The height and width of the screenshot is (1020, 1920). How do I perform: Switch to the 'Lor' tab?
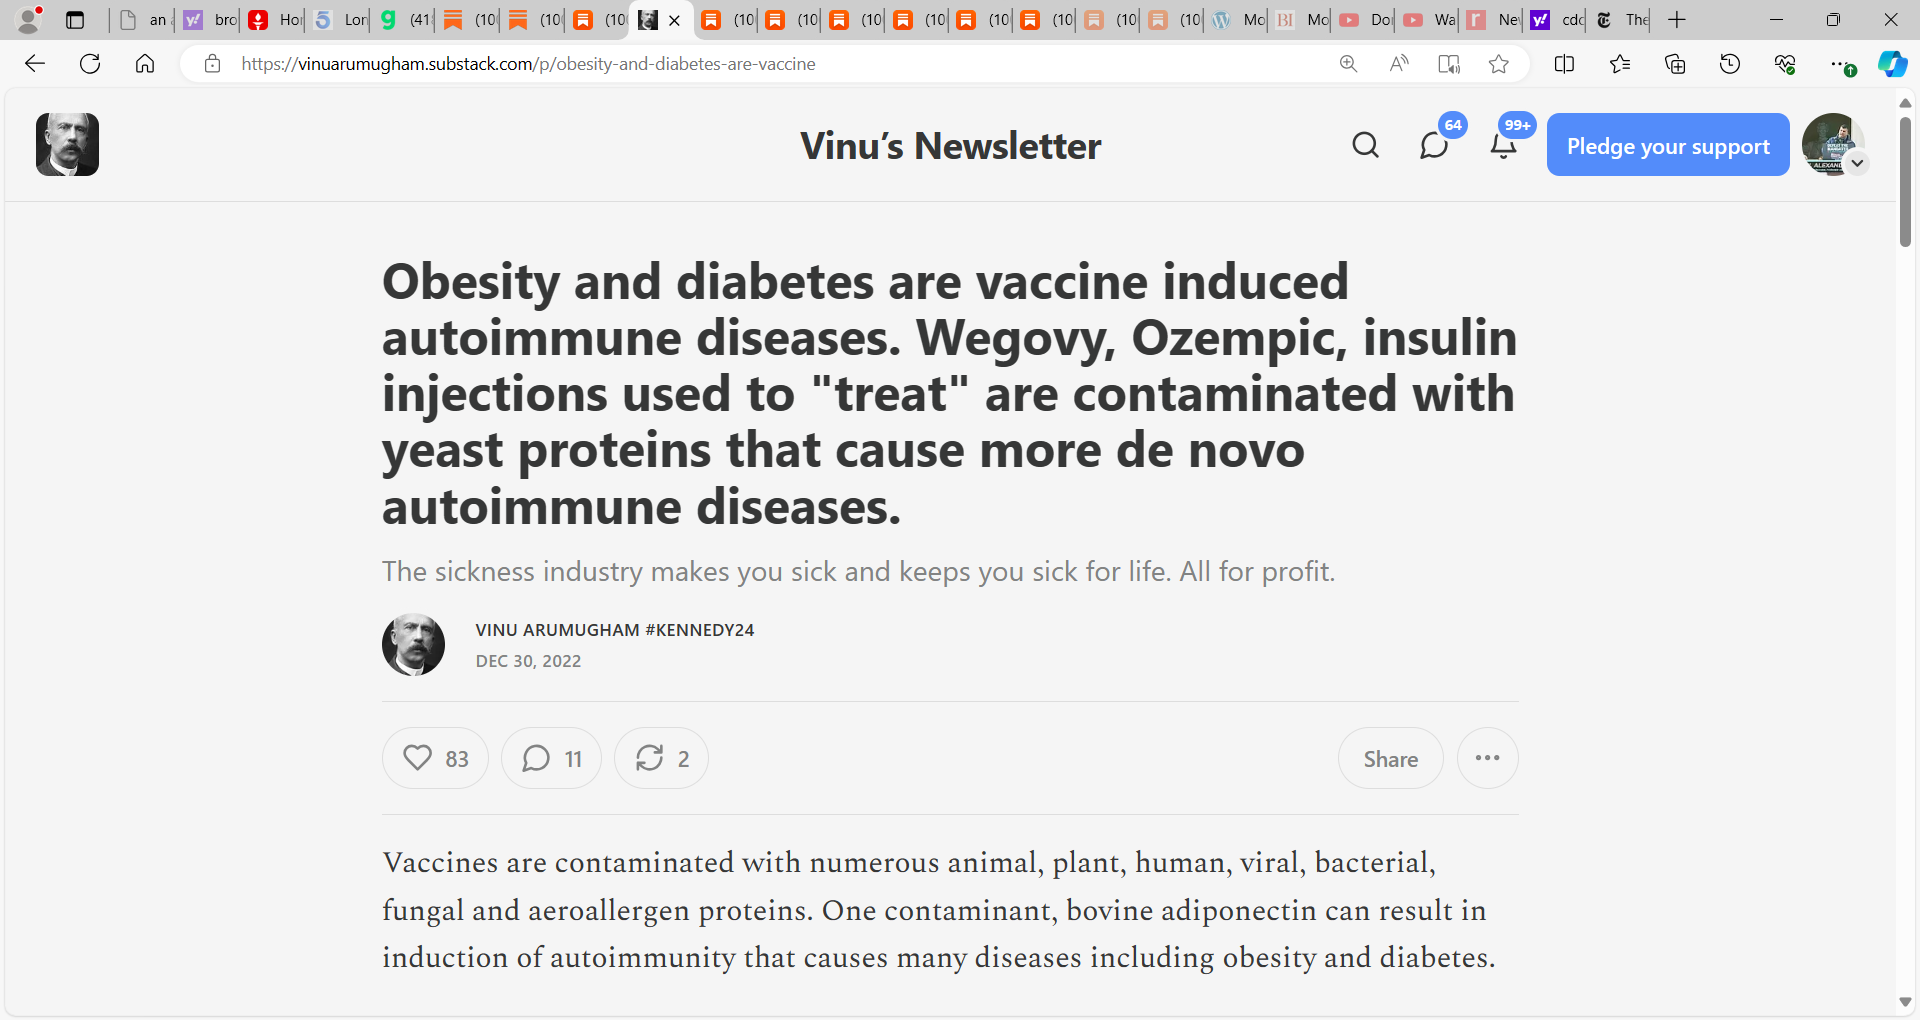click(x=340, y=19)
